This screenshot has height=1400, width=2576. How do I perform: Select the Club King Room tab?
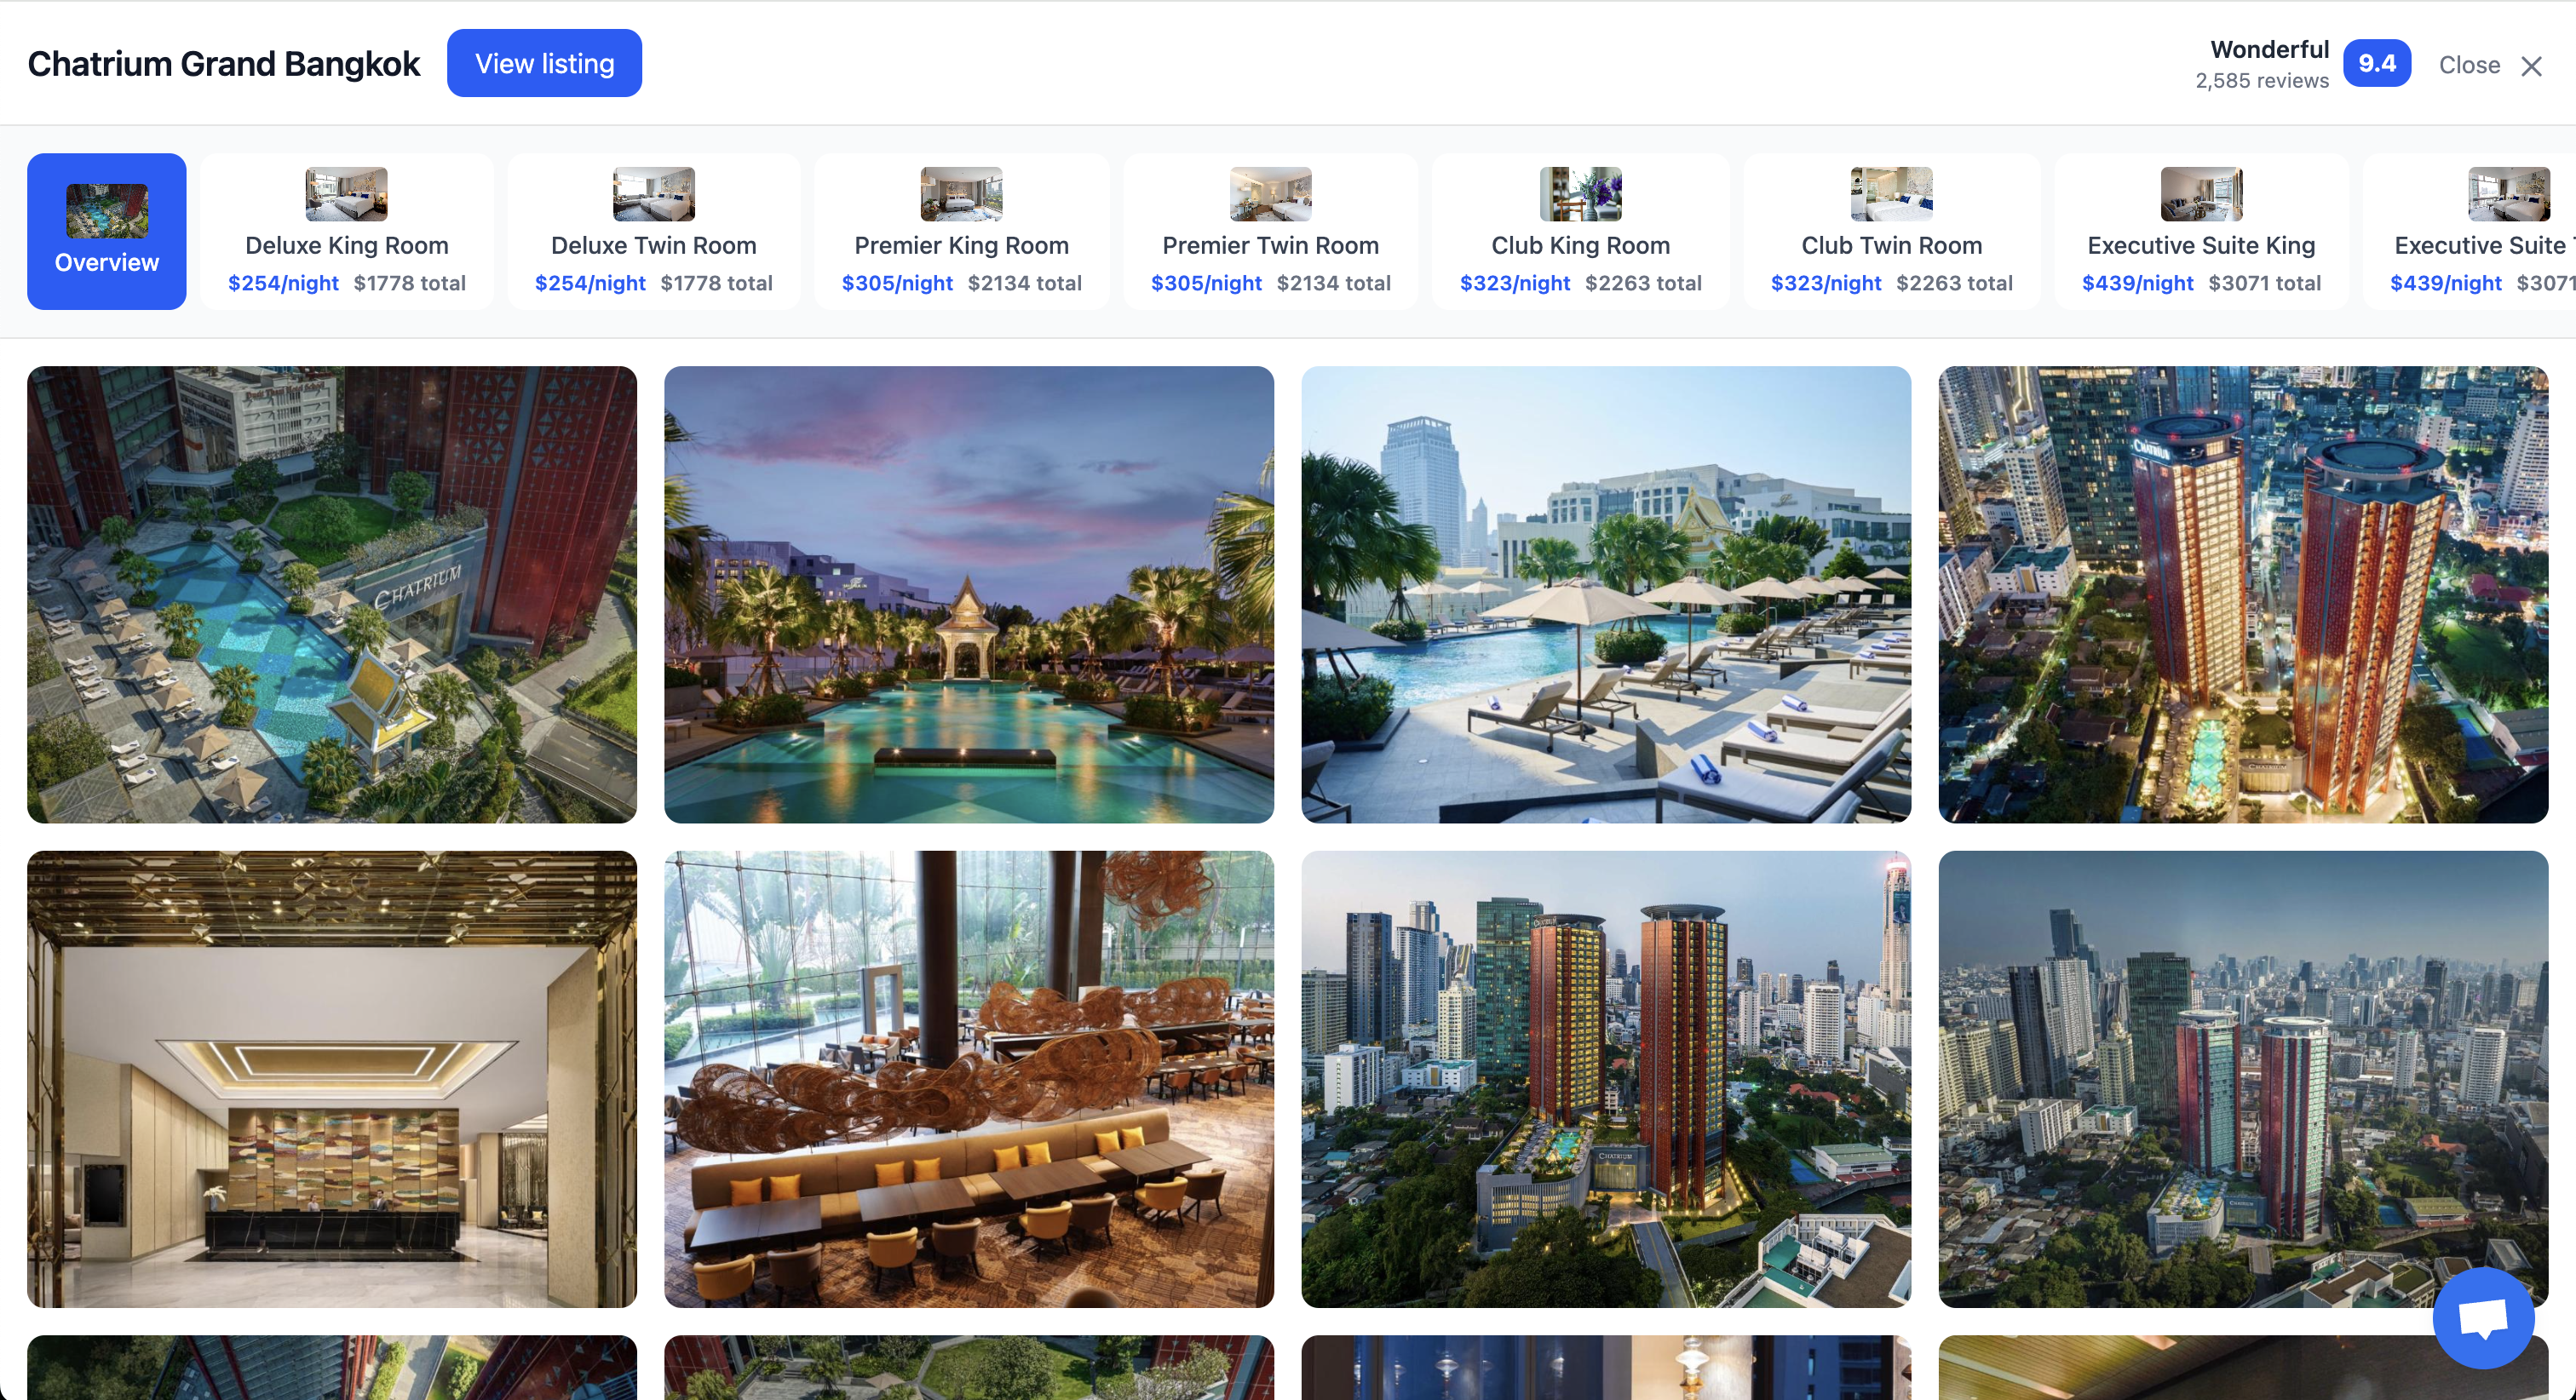(x=1581, y=231)
